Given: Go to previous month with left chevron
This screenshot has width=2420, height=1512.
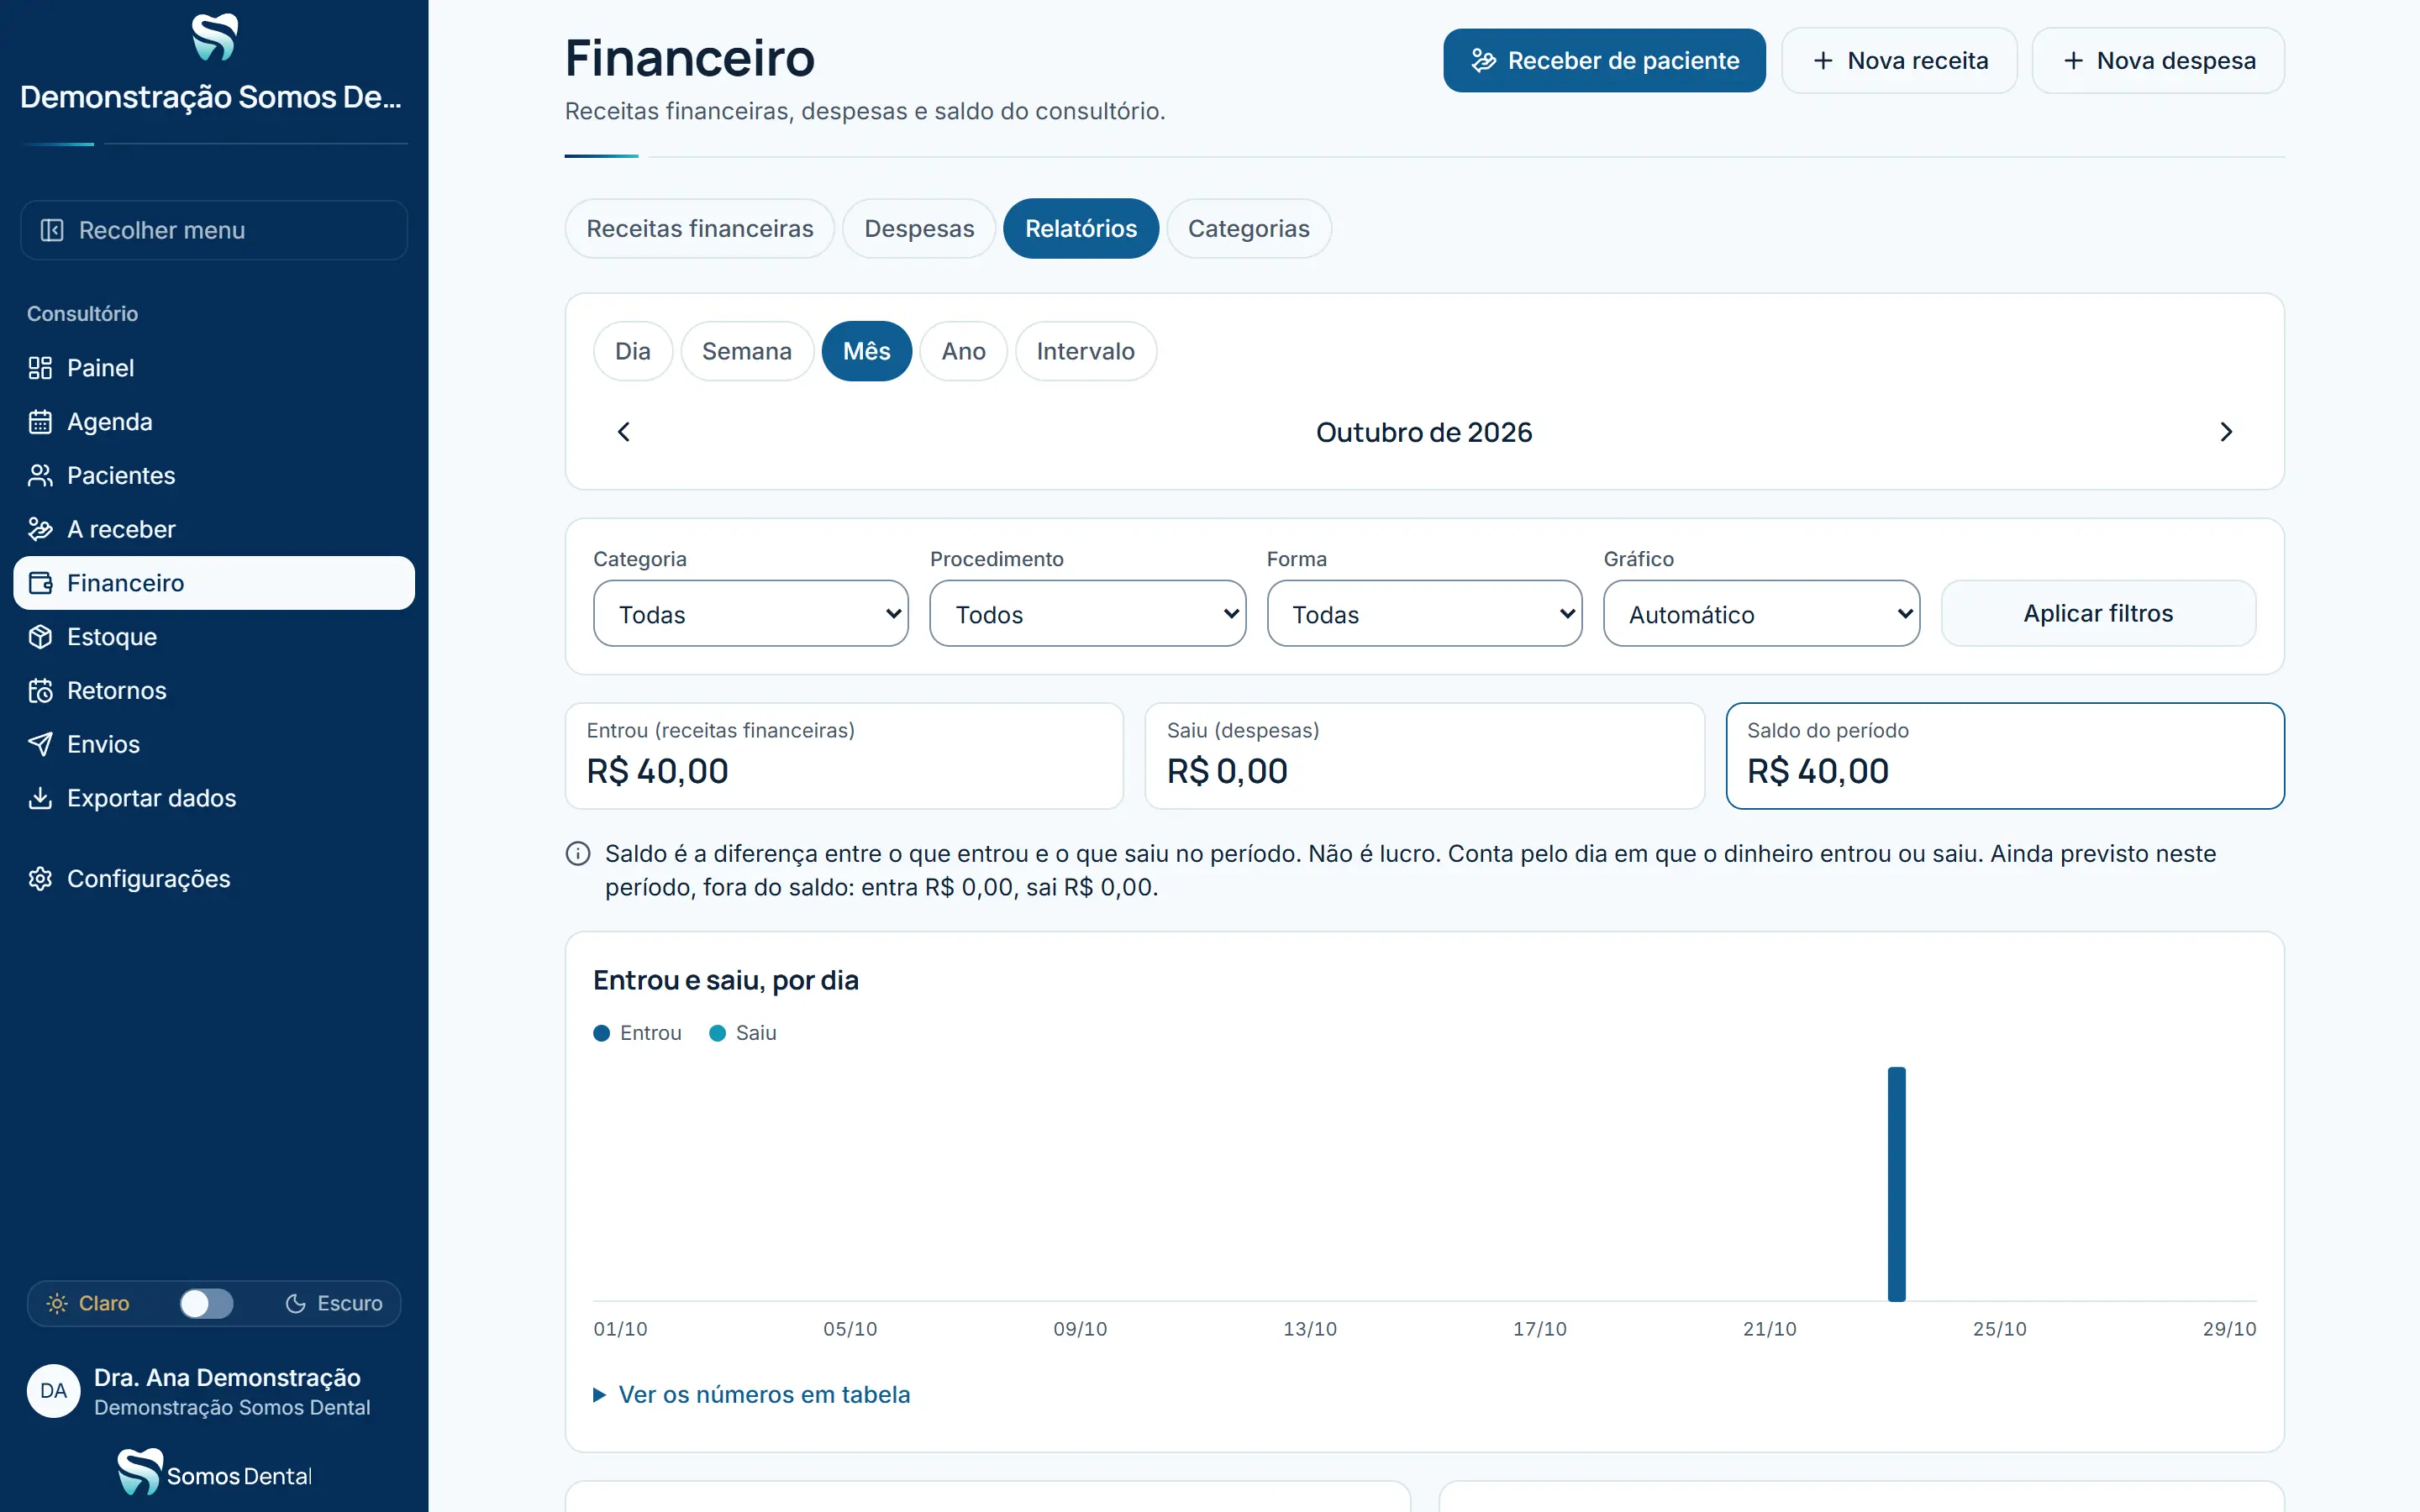Looking at the screenshot, I should [x=624, y=432].
